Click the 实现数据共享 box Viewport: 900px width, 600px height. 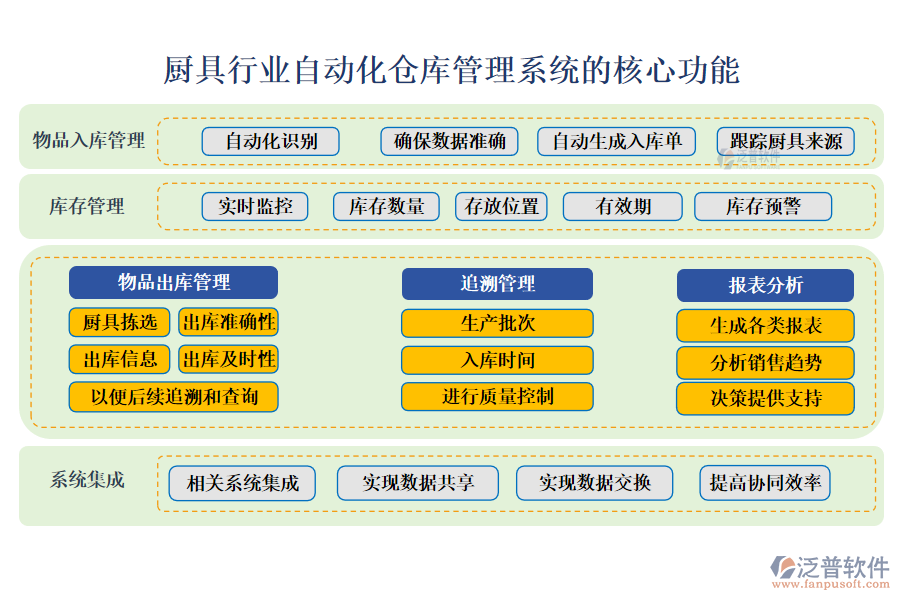pyautogui.click(x=417, y=483)
